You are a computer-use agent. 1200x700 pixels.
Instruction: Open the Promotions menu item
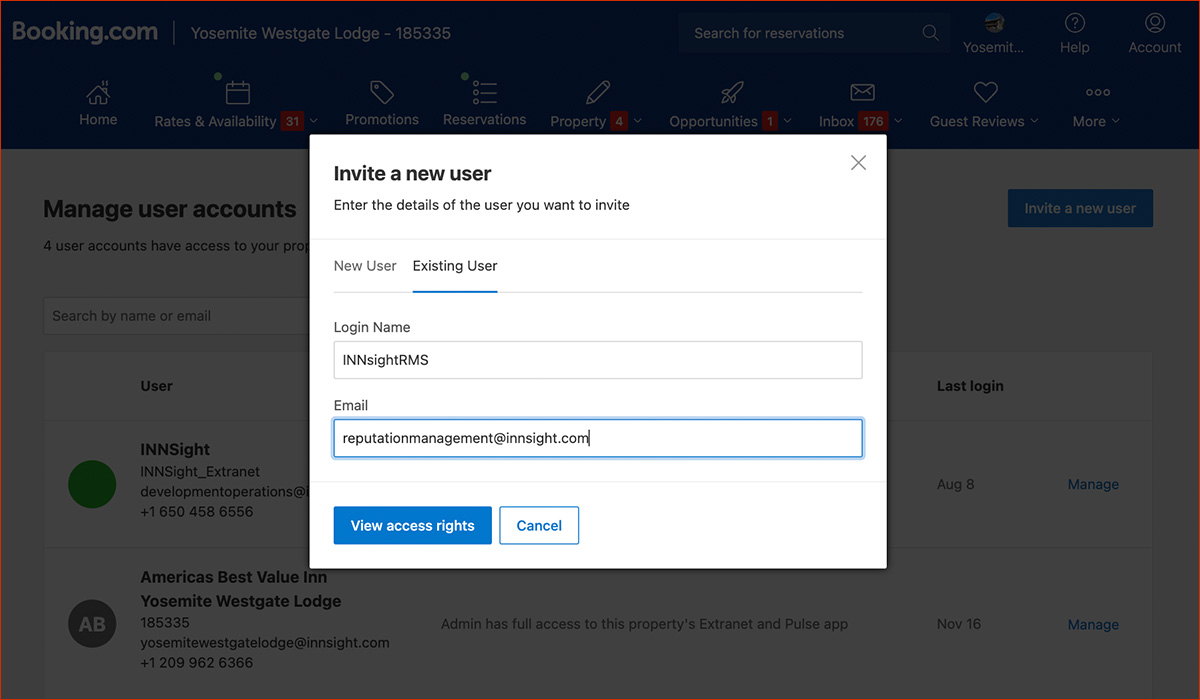(x=382, y=120)
